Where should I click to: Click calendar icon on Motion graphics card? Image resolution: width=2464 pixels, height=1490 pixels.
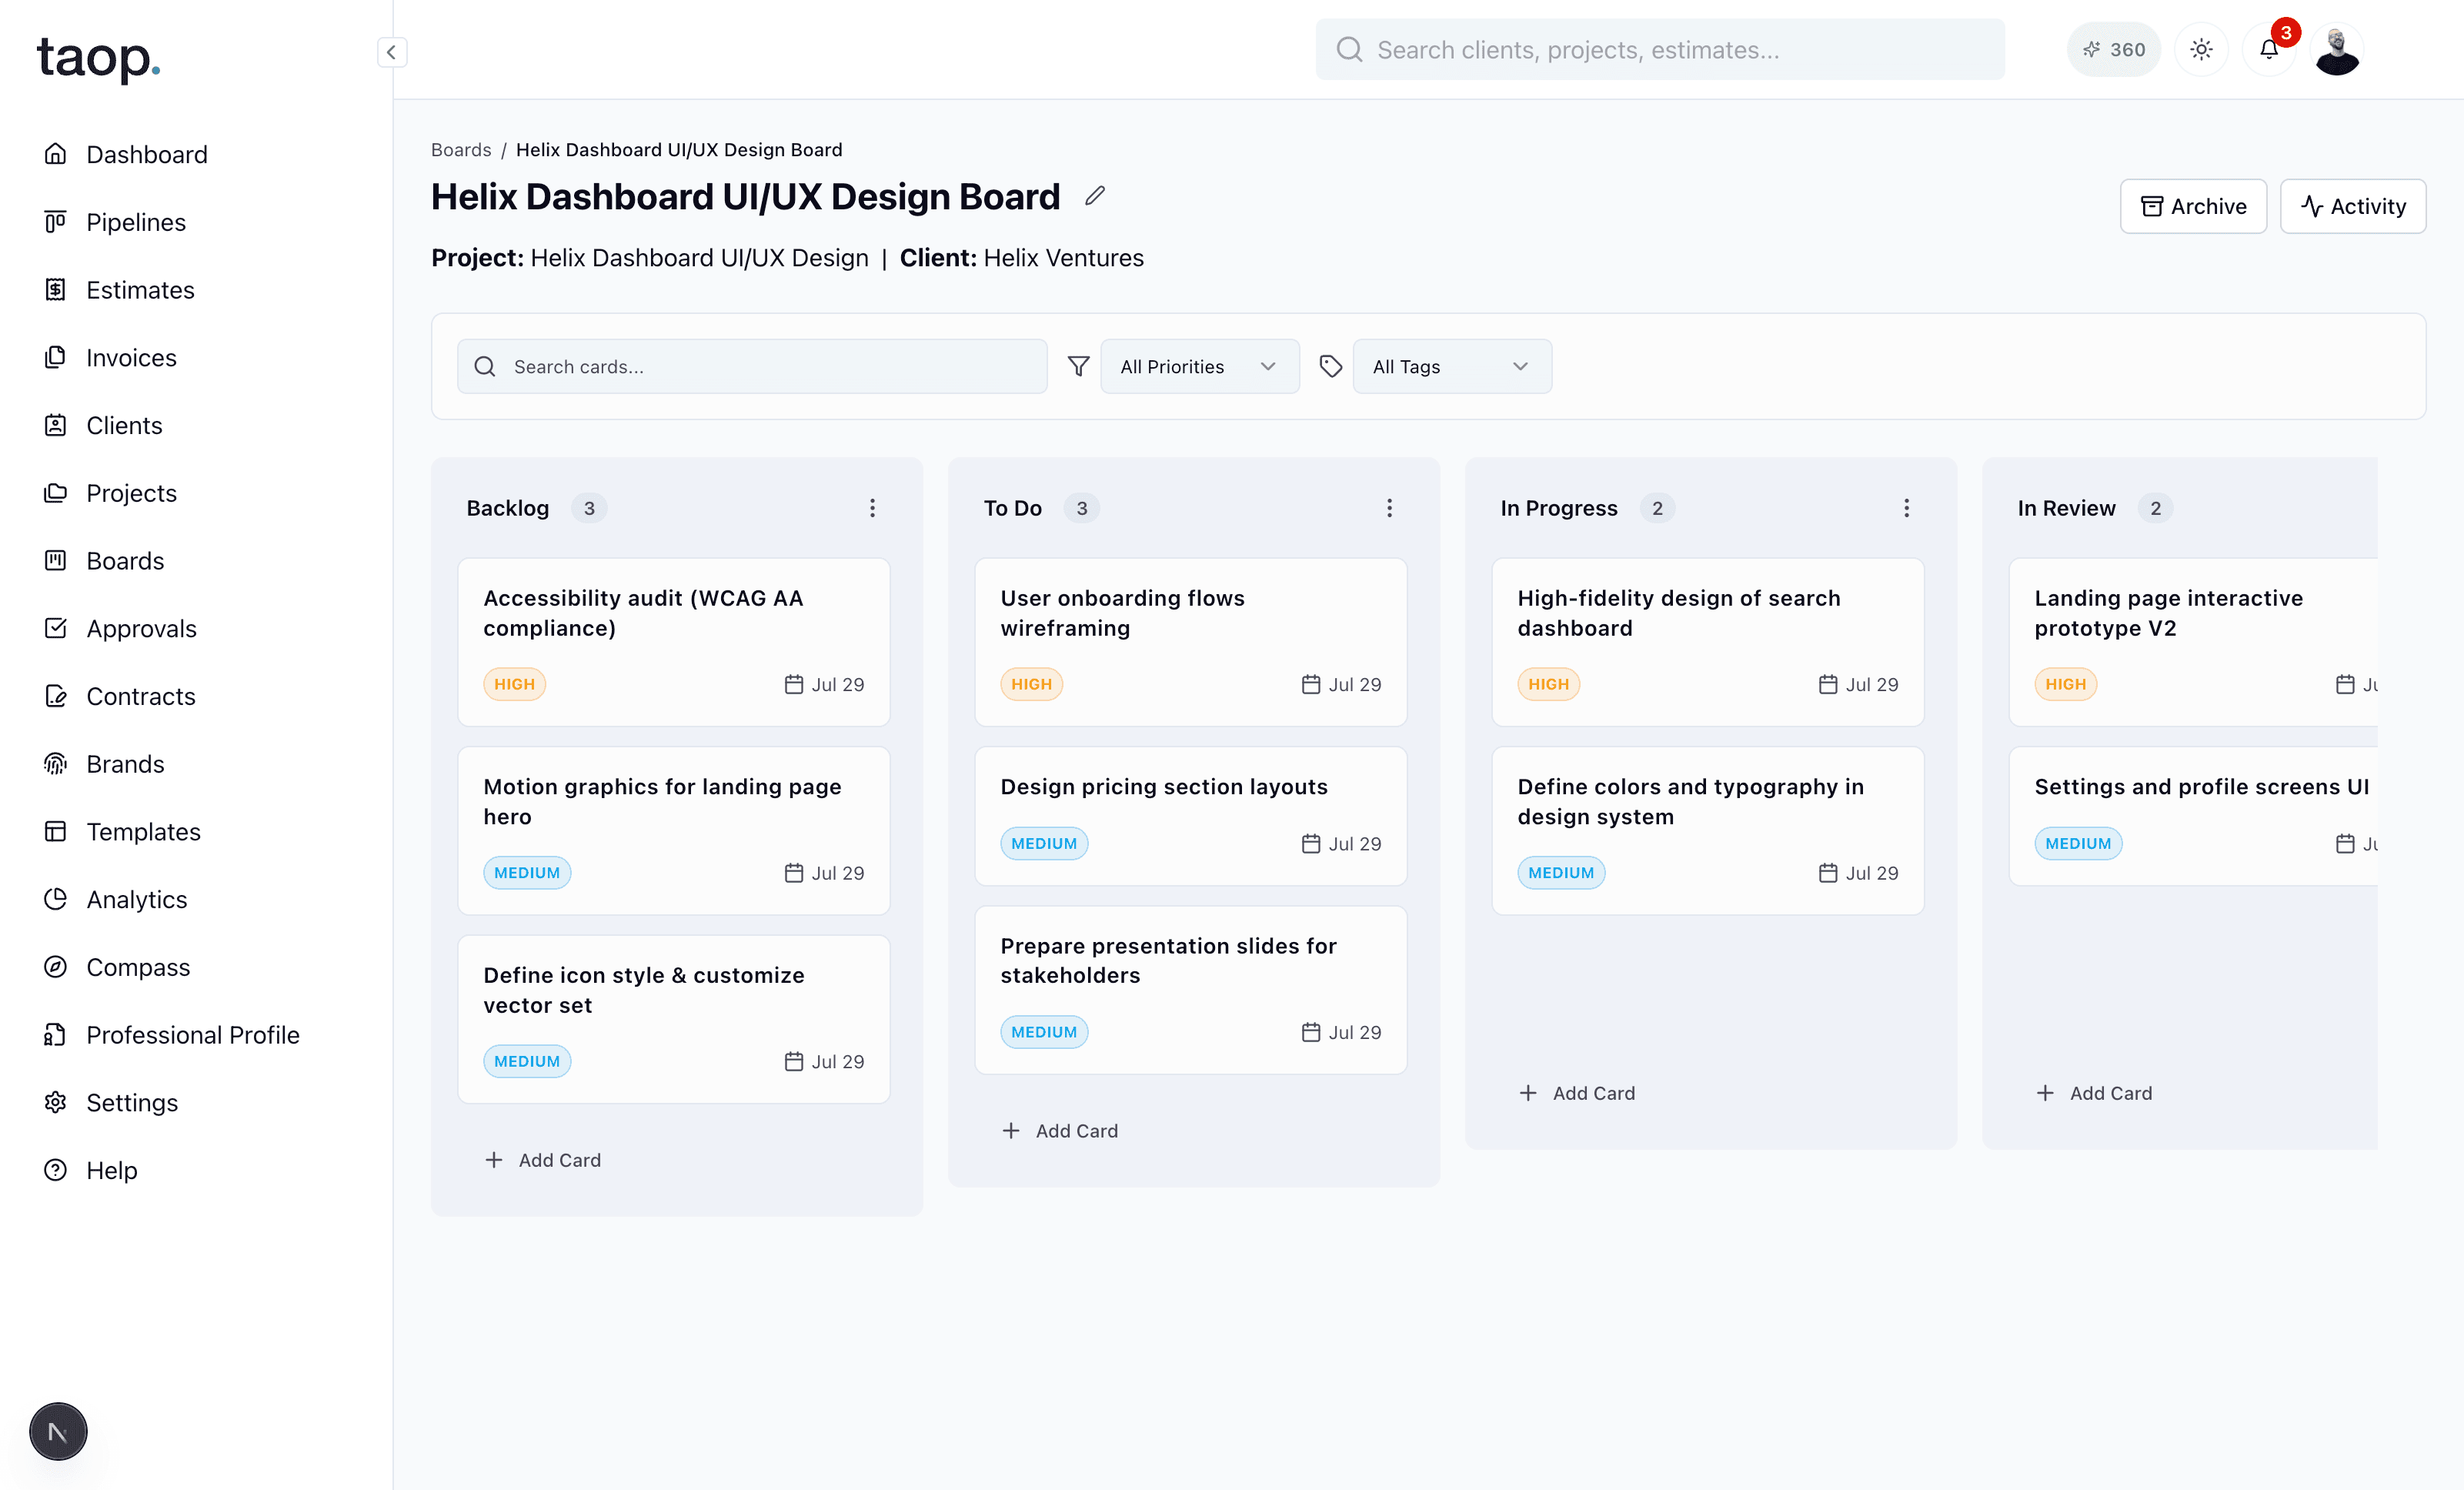point(794,873)
